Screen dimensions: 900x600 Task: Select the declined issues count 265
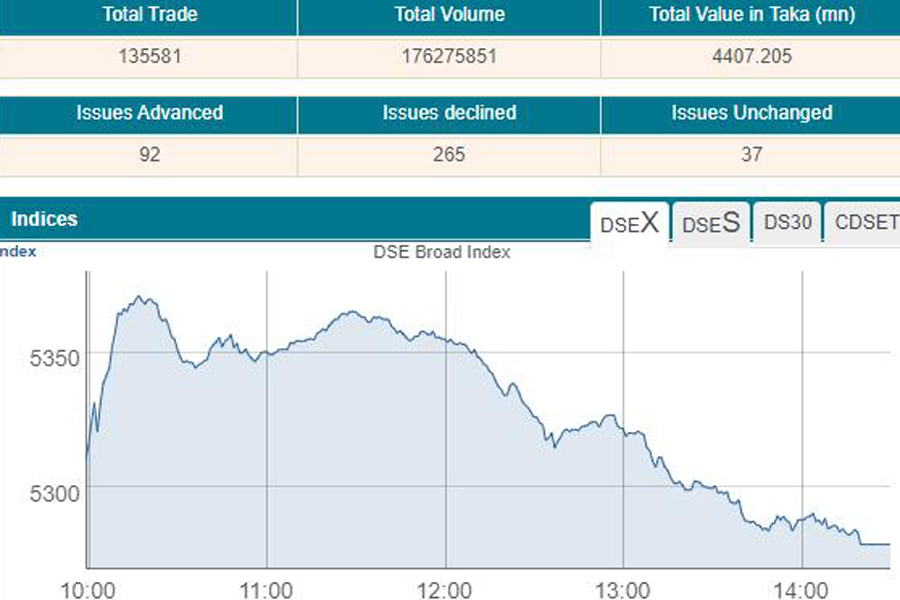coord(449,154)
